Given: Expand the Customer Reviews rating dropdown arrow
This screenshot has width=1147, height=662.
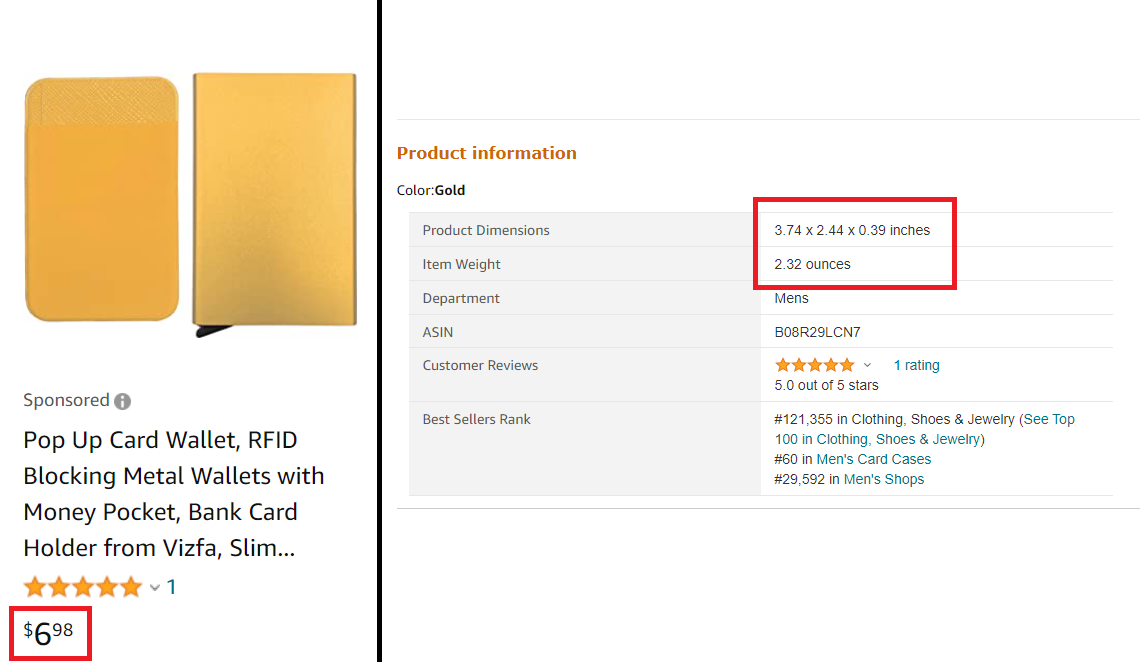Looking at the screenshot, I should (867, 365).
